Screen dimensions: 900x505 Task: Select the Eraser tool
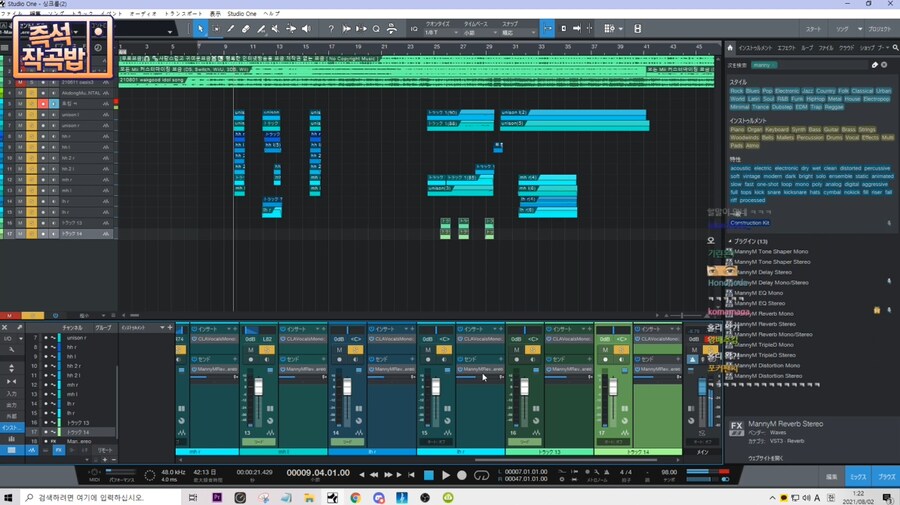click(246, 28)
